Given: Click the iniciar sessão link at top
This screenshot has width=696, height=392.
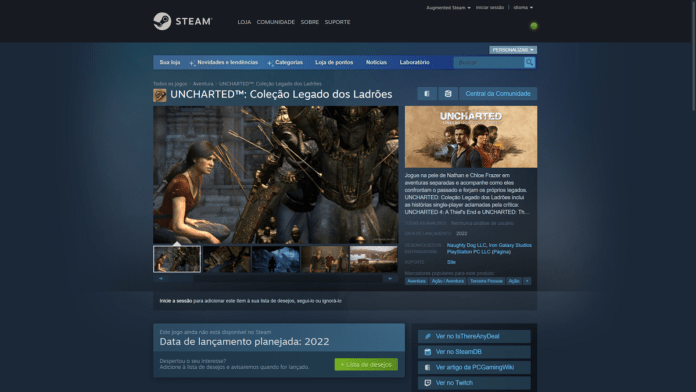Looking at the screenshot, I should pyautogui.click(x=490, y=8).
